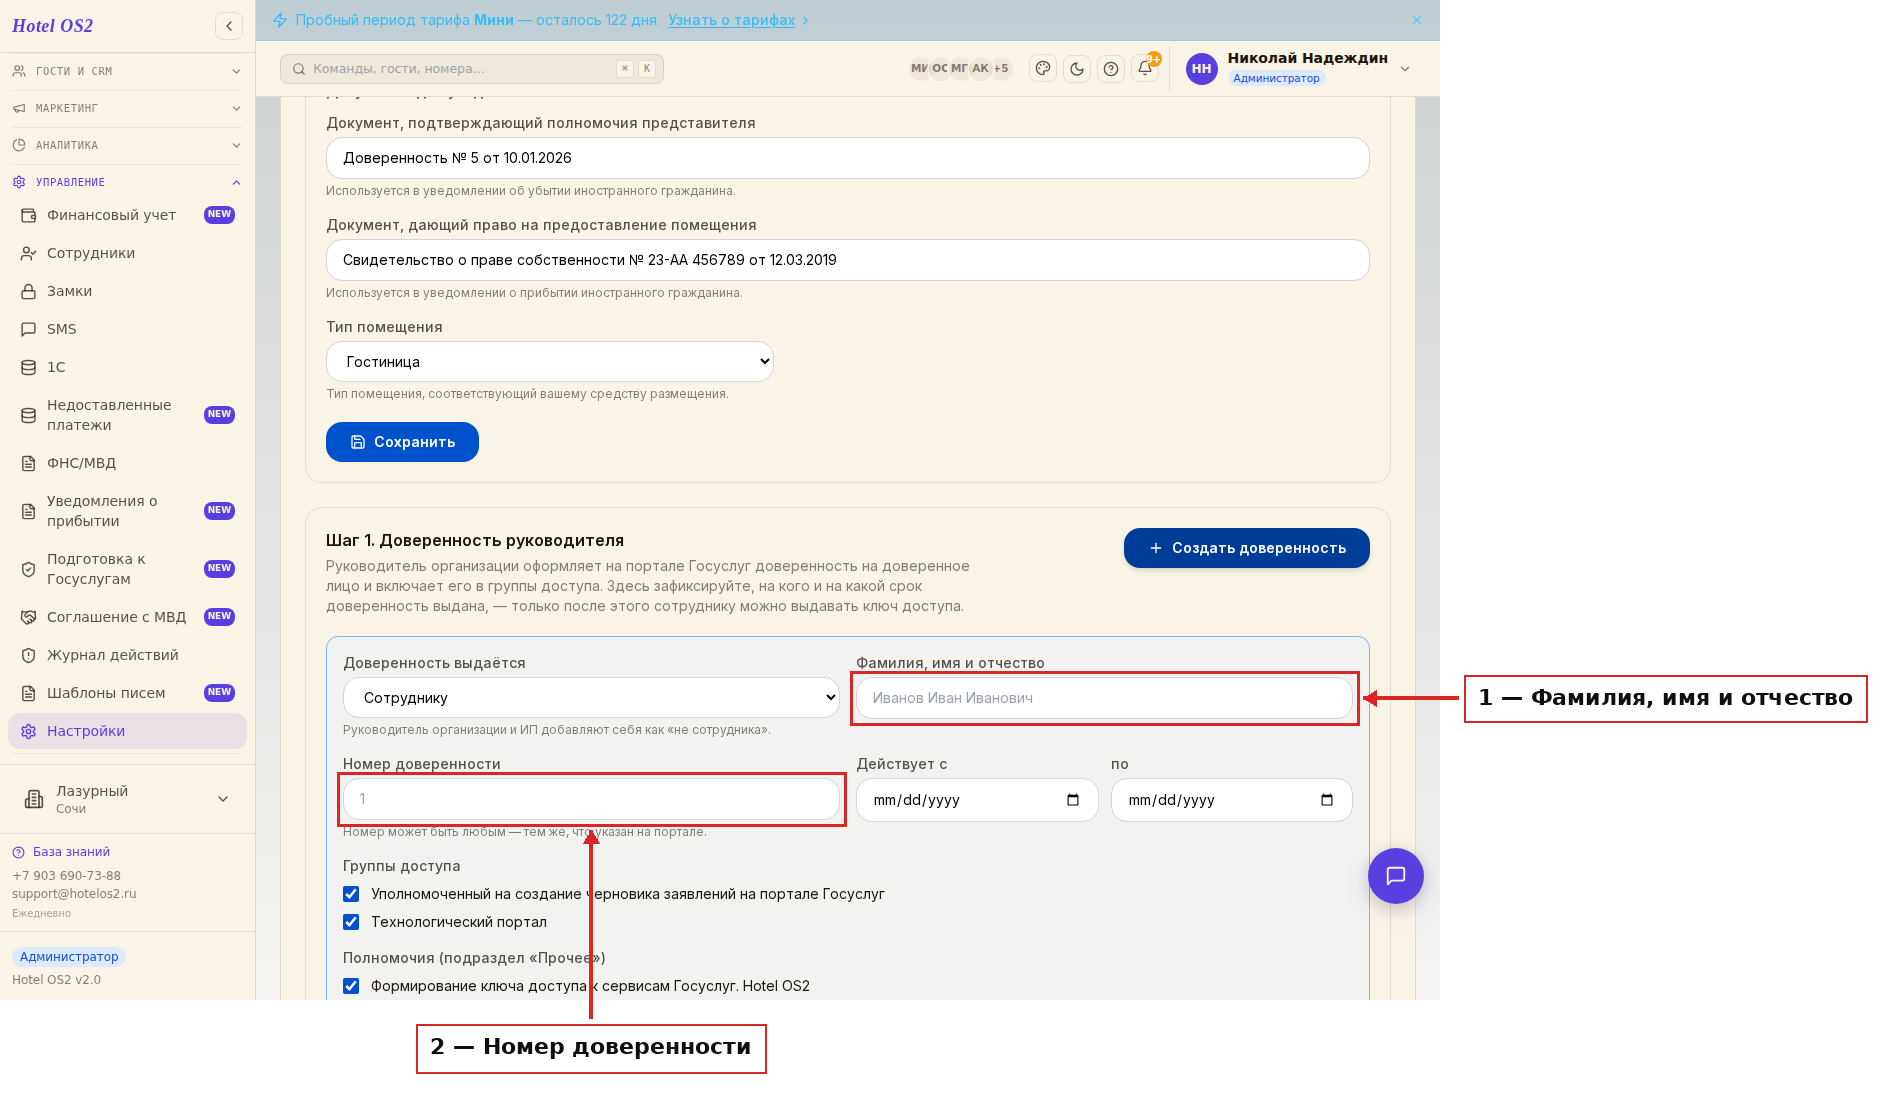This screenshot has height=1097, width=1891.
Task: Open the help question mark icon
Action: click(x=1111, y=69)
